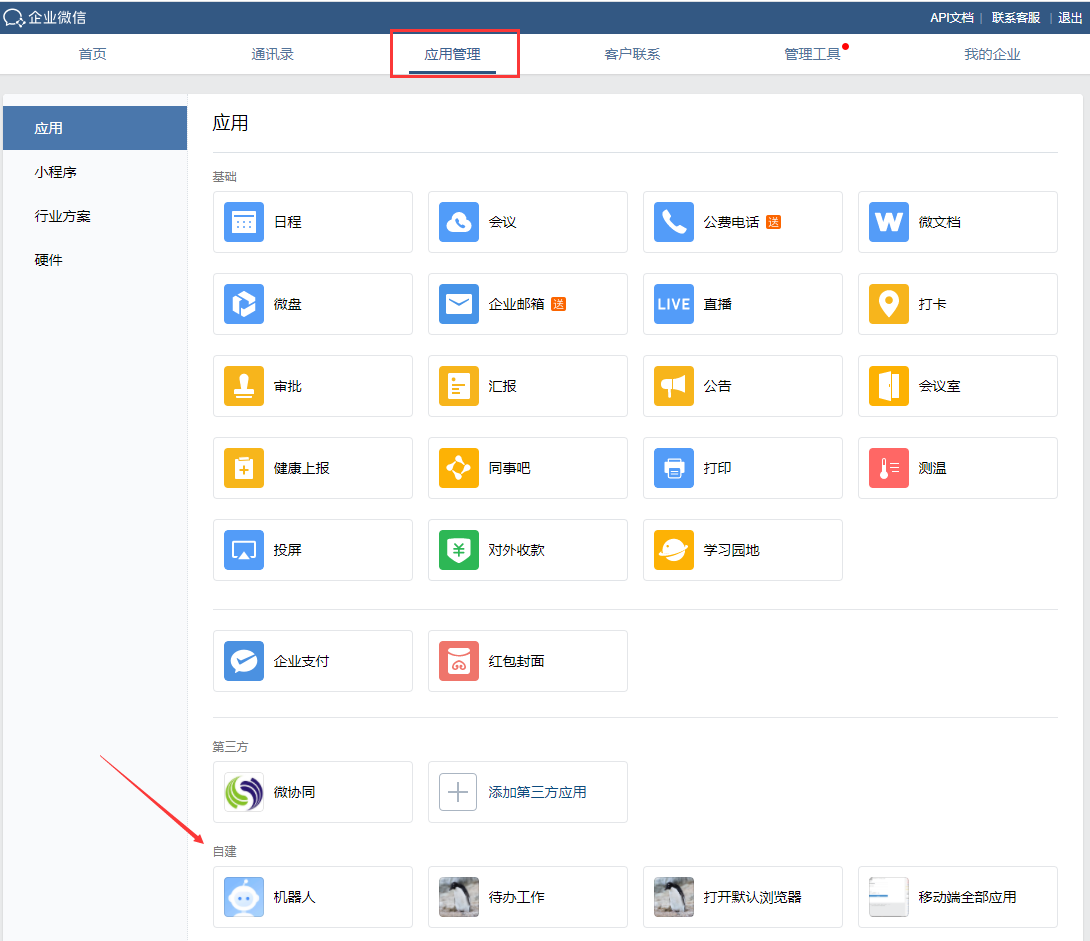Select the 微文档 W icon
The image size is (1090, 941).
(x=889, y=222)
